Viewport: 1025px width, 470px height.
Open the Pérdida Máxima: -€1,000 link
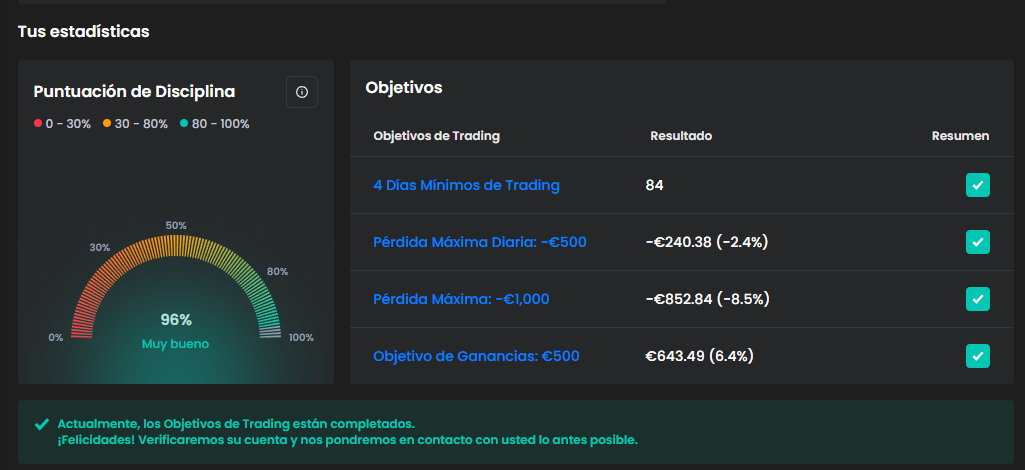point(461,299)
